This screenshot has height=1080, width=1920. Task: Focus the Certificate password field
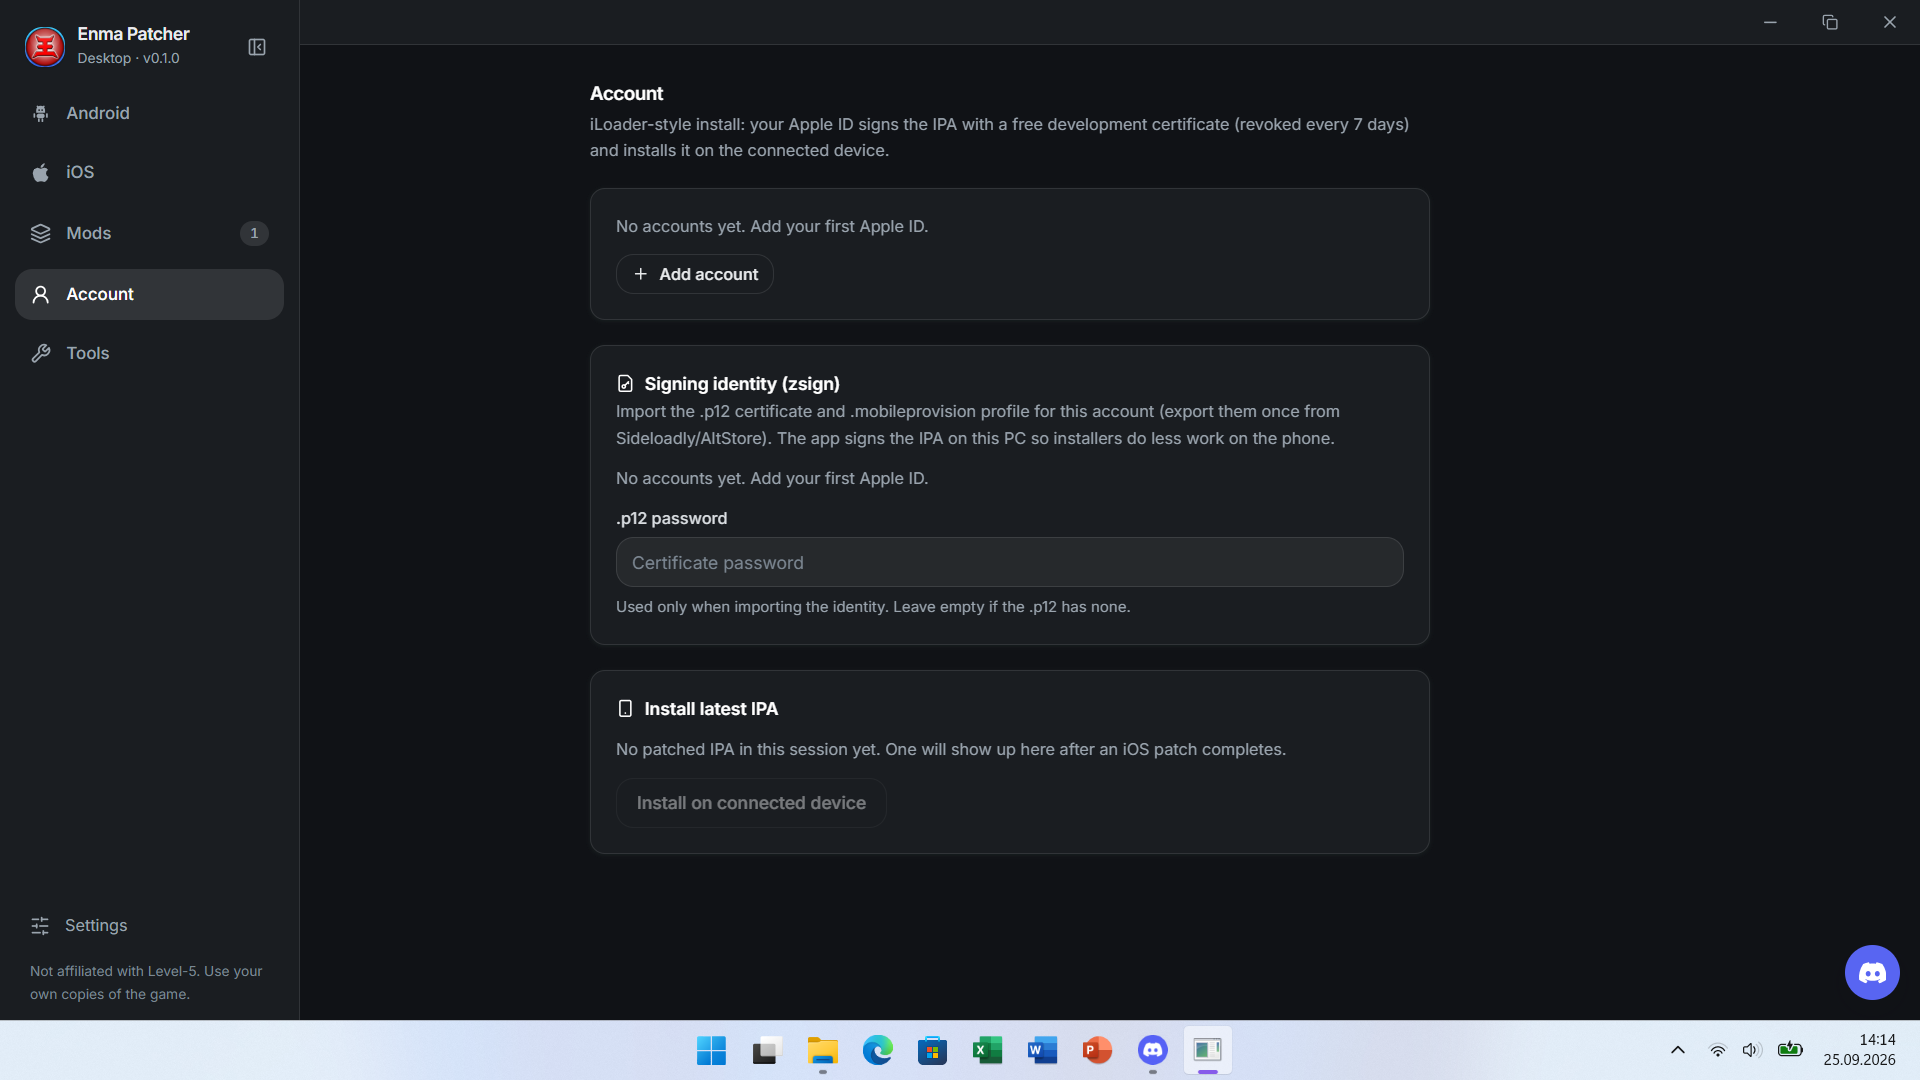point(1009,562)
